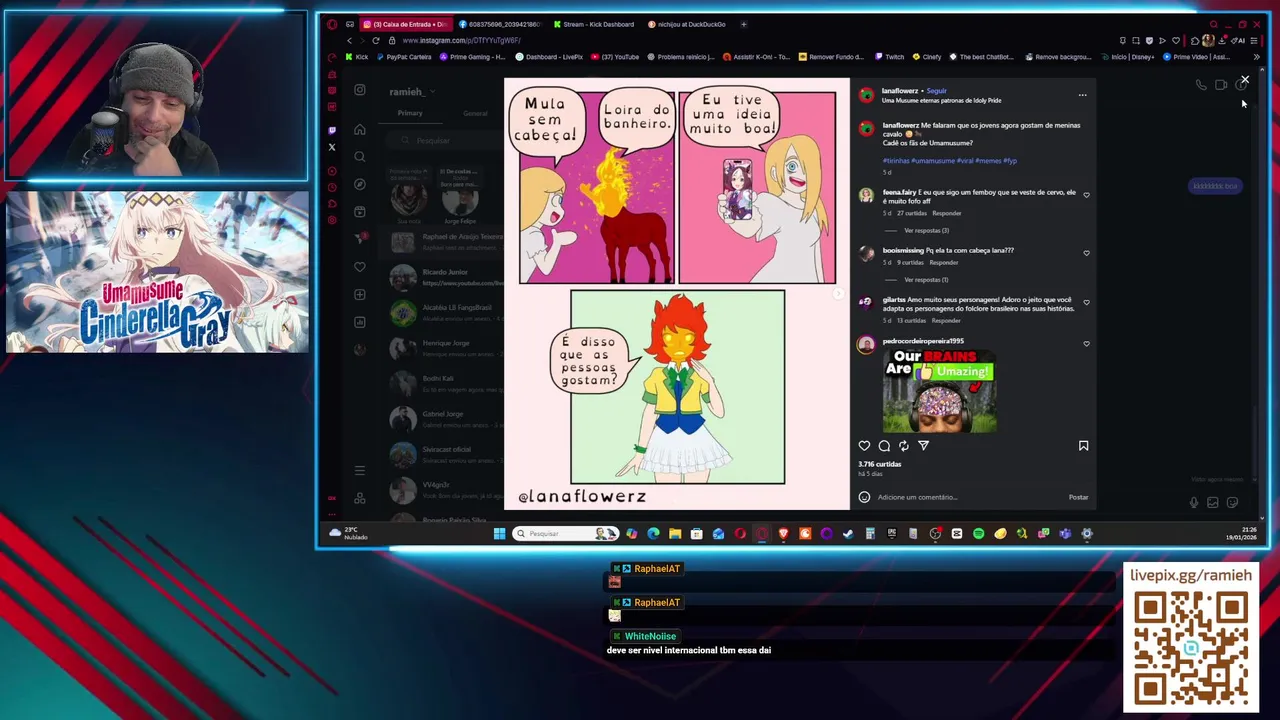Open the Instagram Create plus icon in sidebar

(x=360, y=294)
